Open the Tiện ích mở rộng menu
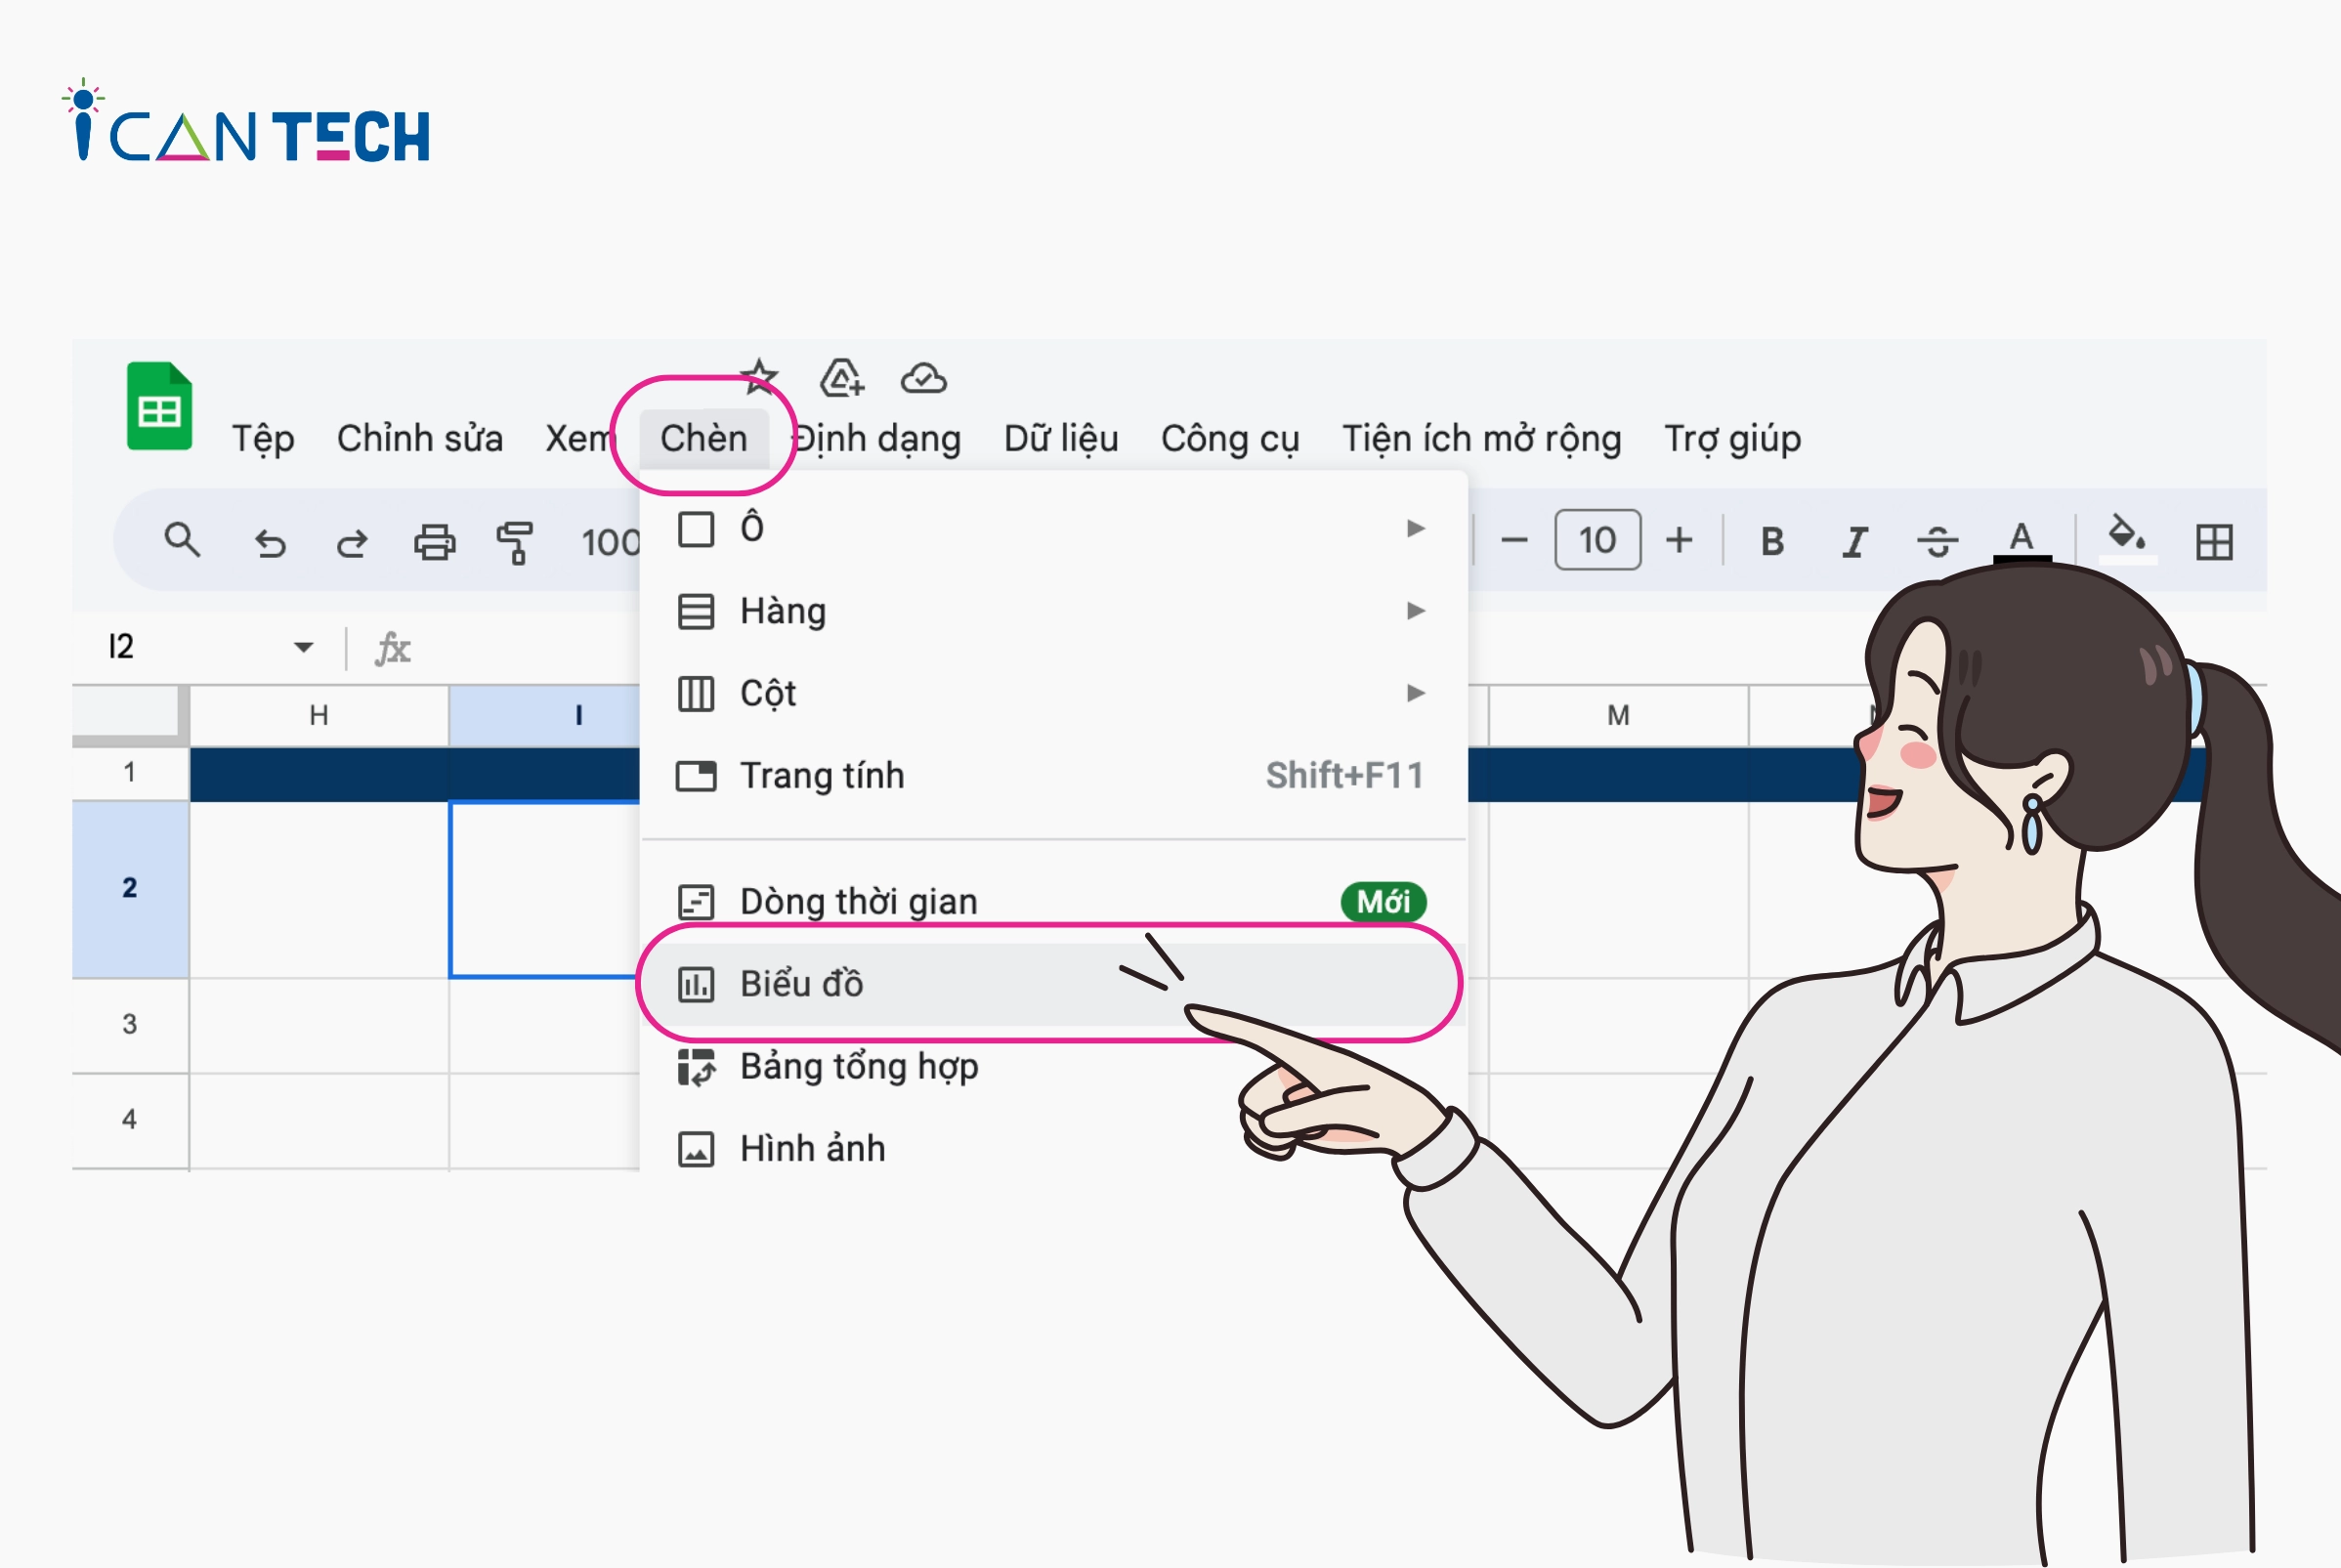Image resolution: width=2341 pixels, height=1568 pixels. coord(1481,438)
